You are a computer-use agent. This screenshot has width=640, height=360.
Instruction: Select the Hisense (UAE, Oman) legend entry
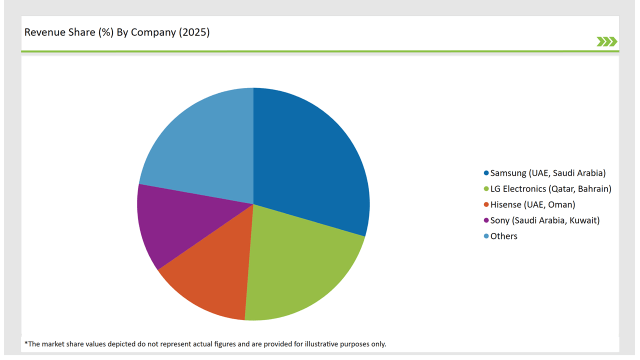(529, 204)
